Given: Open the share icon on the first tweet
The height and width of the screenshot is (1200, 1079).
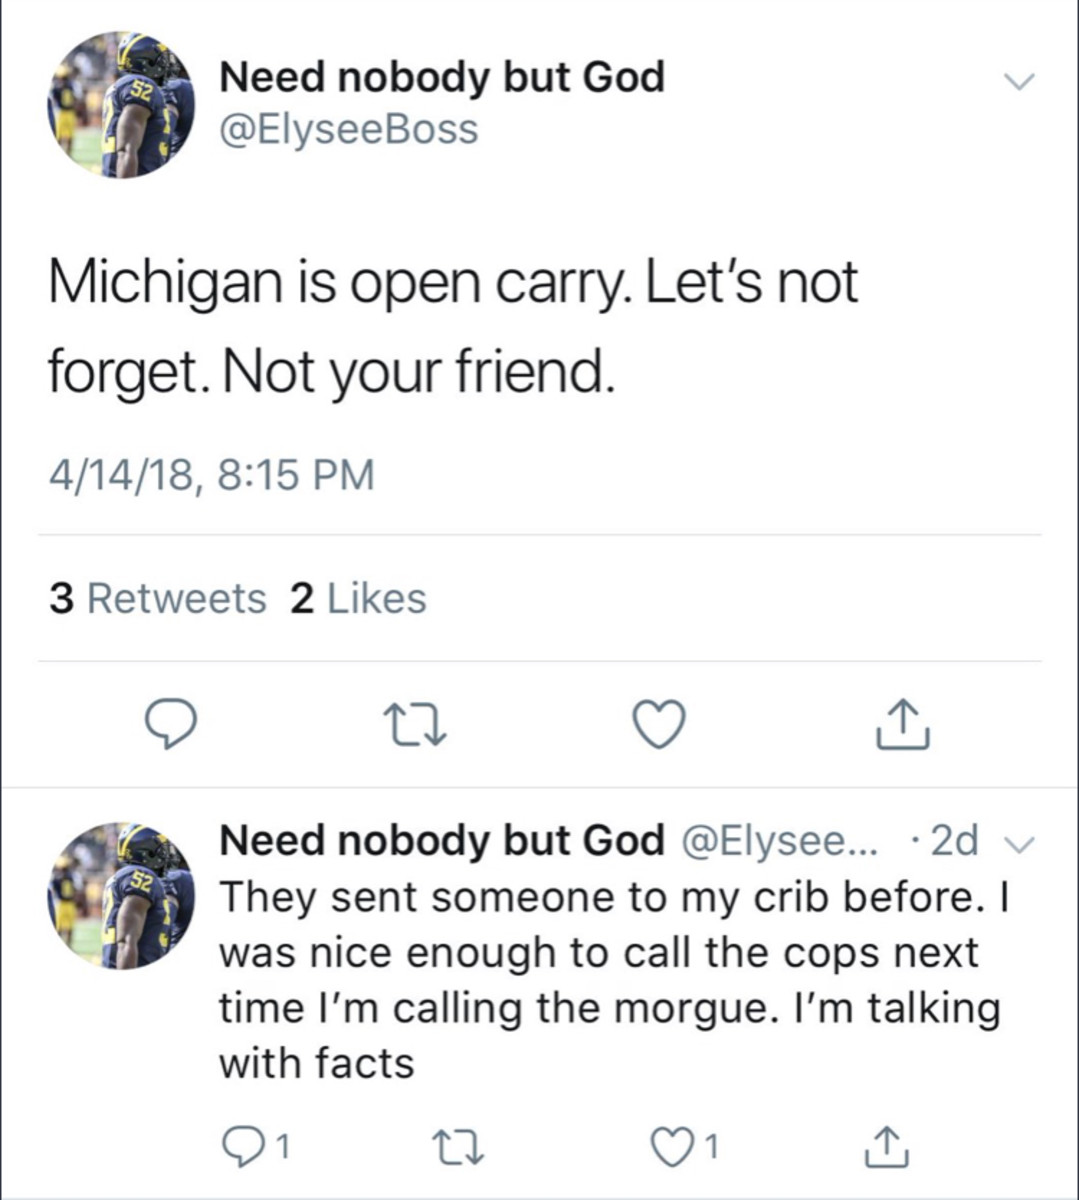Looking at the screenshot, I should 901,725.
